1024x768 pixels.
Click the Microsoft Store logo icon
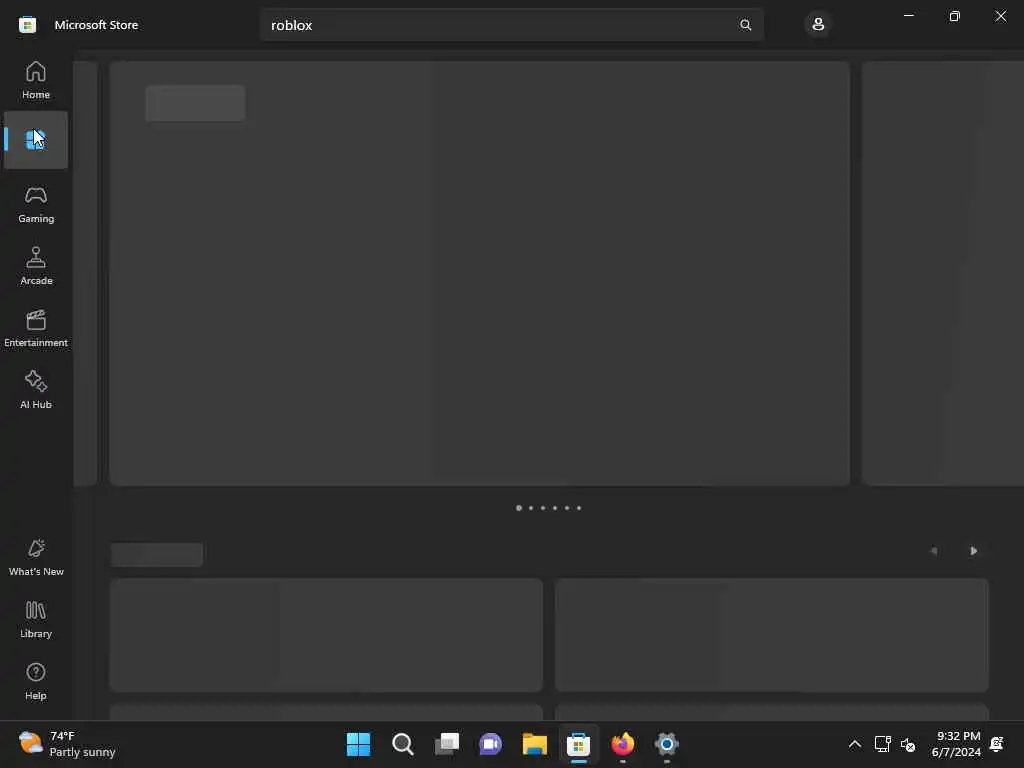click(27, 25)
